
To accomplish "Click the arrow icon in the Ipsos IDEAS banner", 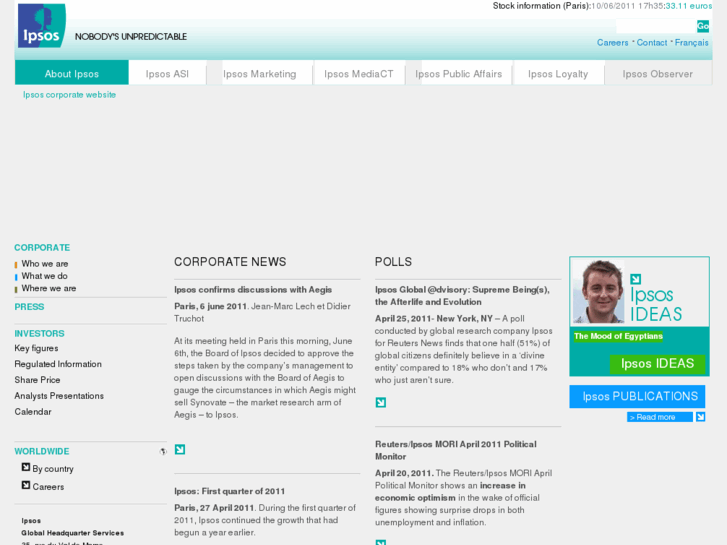I will 636,279.
